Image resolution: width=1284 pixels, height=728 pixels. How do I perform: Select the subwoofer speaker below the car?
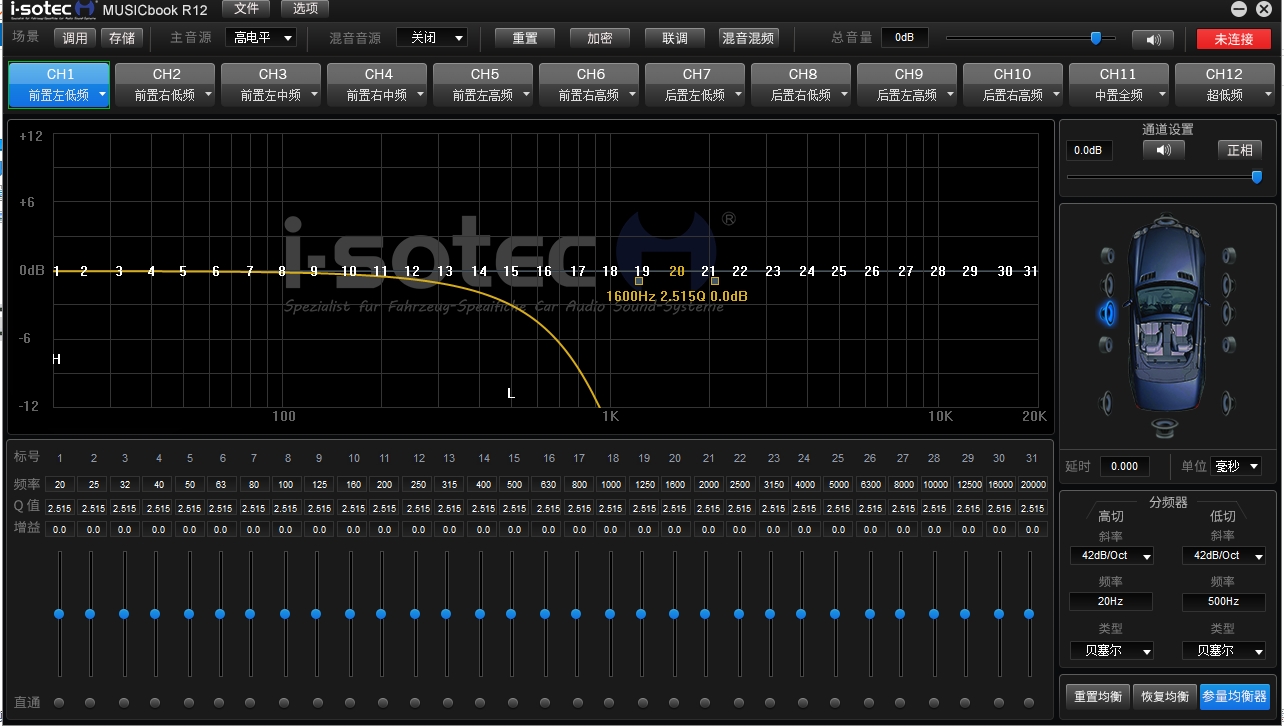1163,429
